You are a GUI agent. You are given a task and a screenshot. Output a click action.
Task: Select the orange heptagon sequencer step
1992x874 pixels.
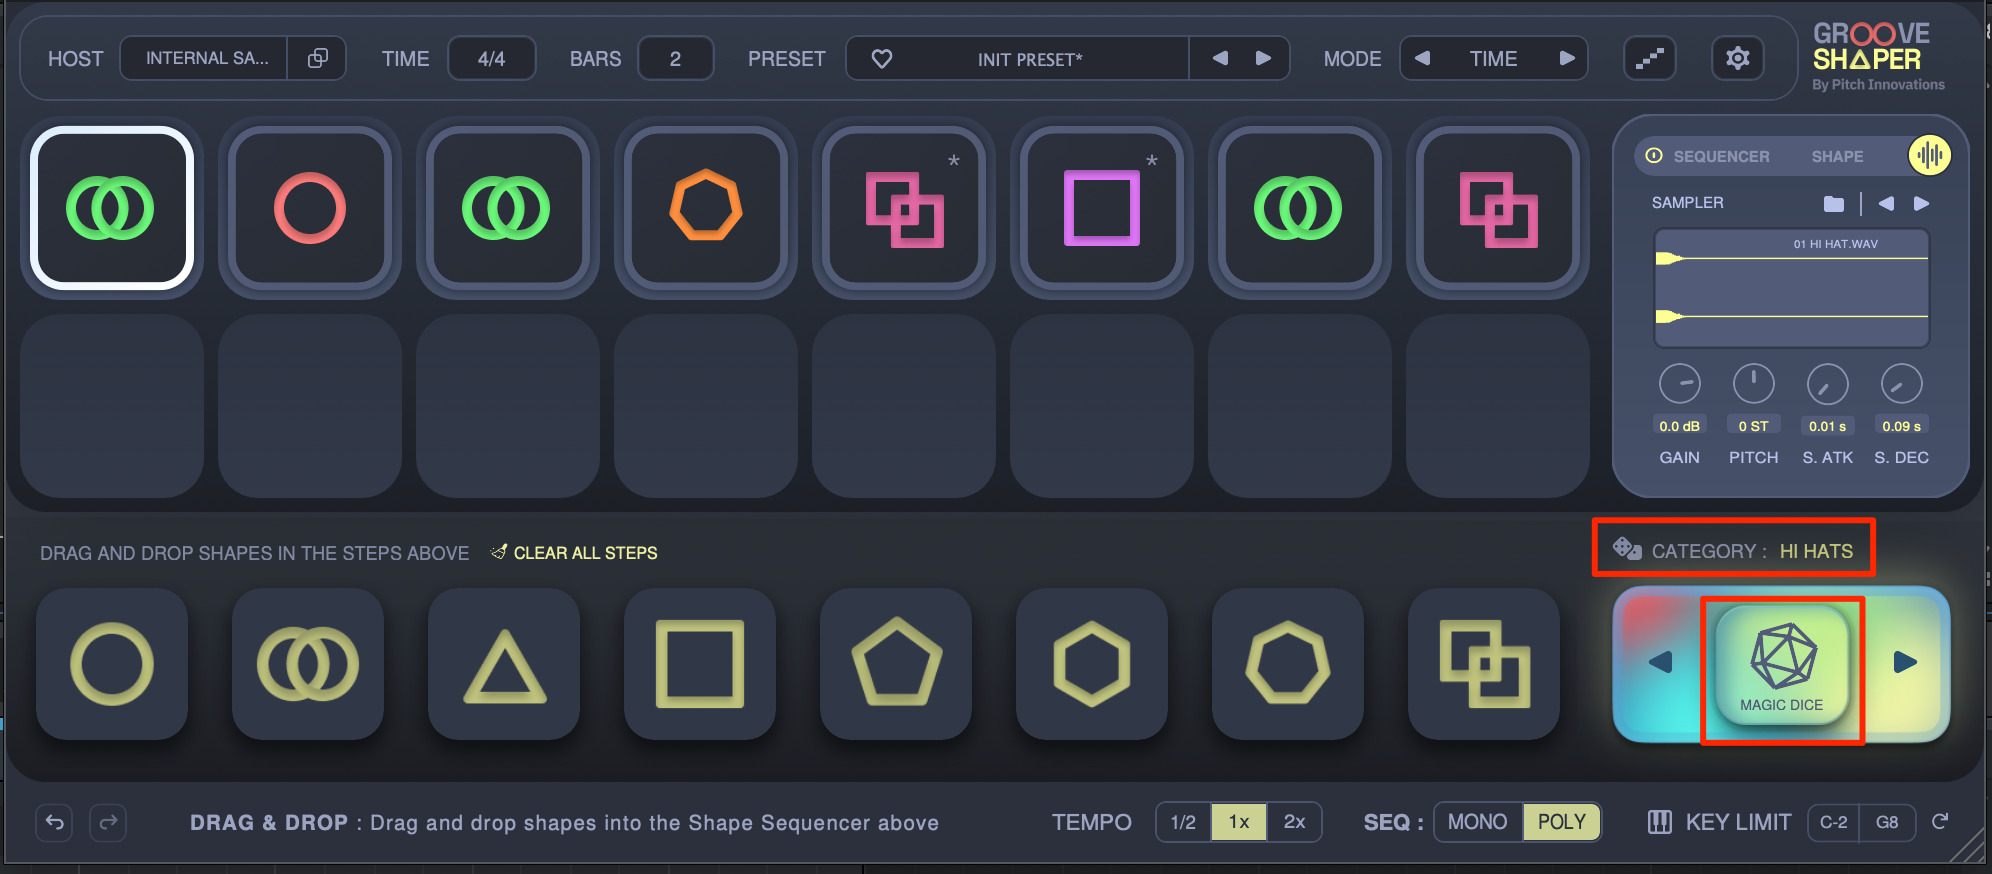(x=705, y=208)
